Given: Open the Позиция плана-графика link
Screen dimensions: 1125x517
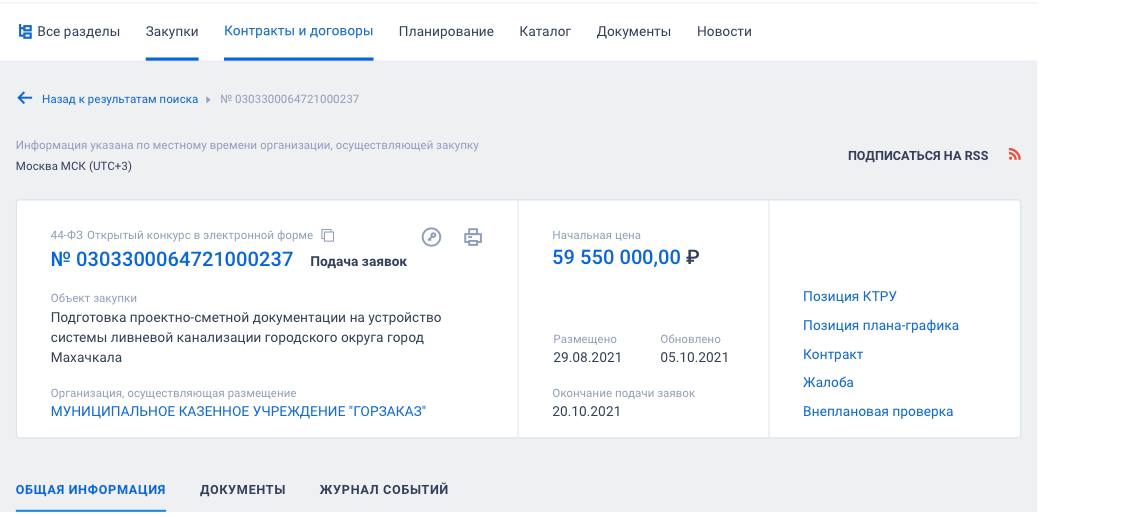Looking at the screenshot, I should pyautogui.click(x=880, y=326).
